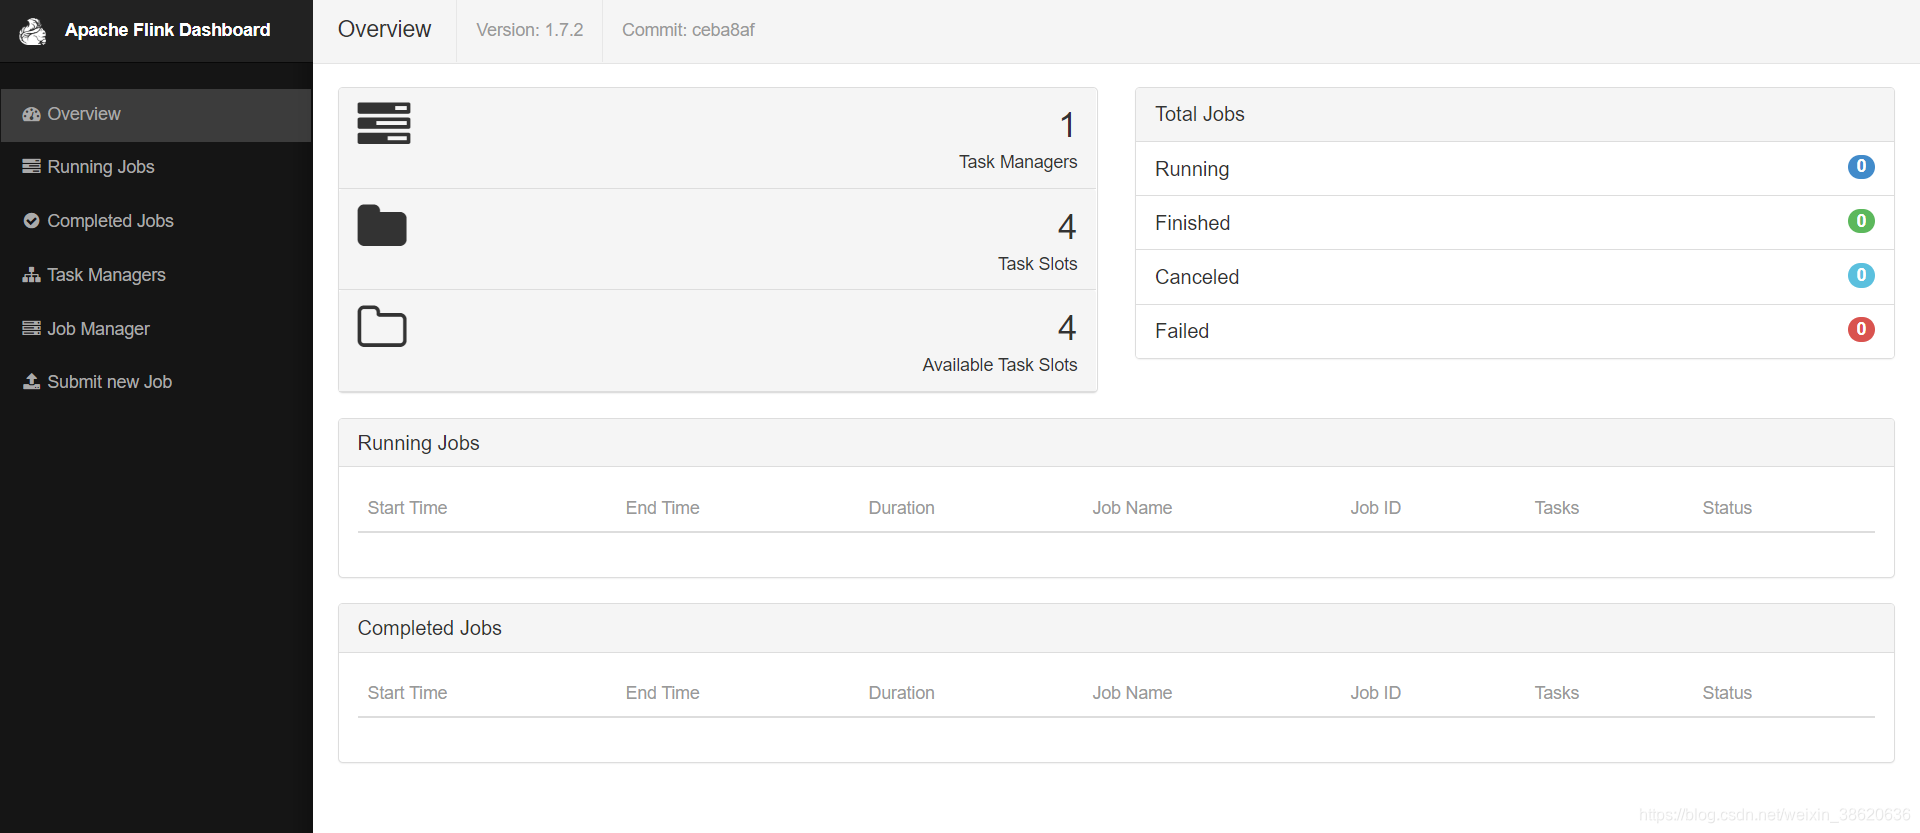Click the Running Jobs panel header
Viewport: 1920px width, 833px height.
pyautogui.click(x=1116, y=443)
